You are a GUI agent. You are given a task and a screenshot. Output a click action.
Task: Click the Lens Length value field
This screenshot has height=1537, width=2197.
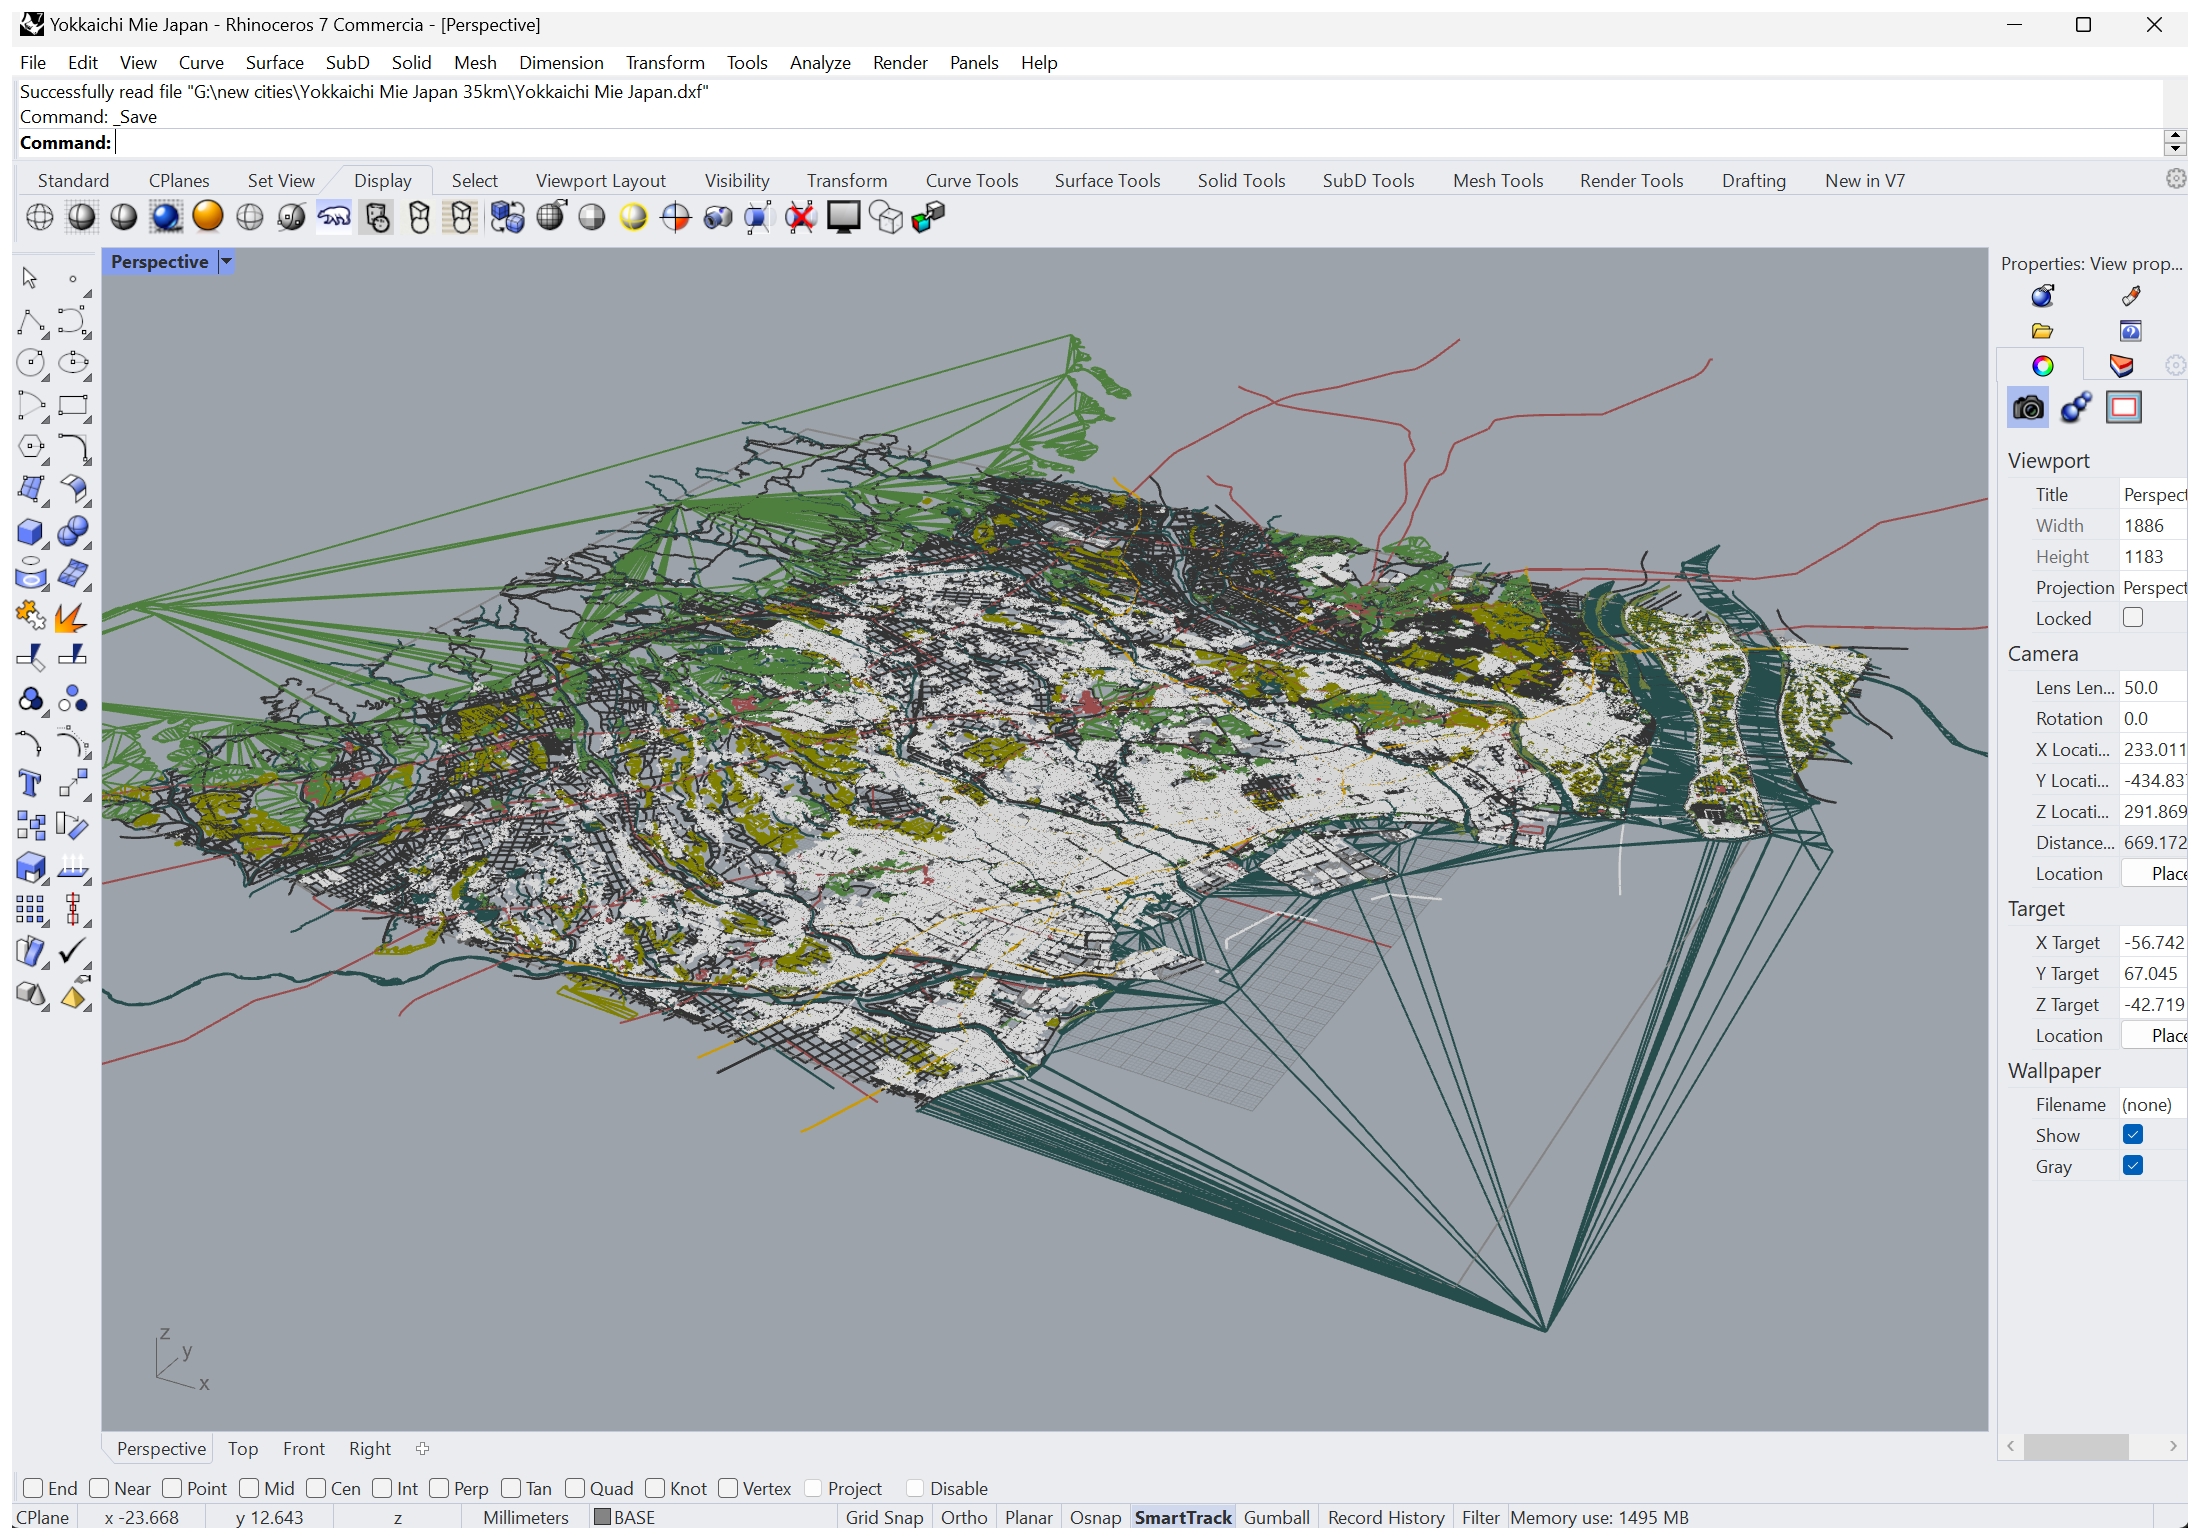2152,688
